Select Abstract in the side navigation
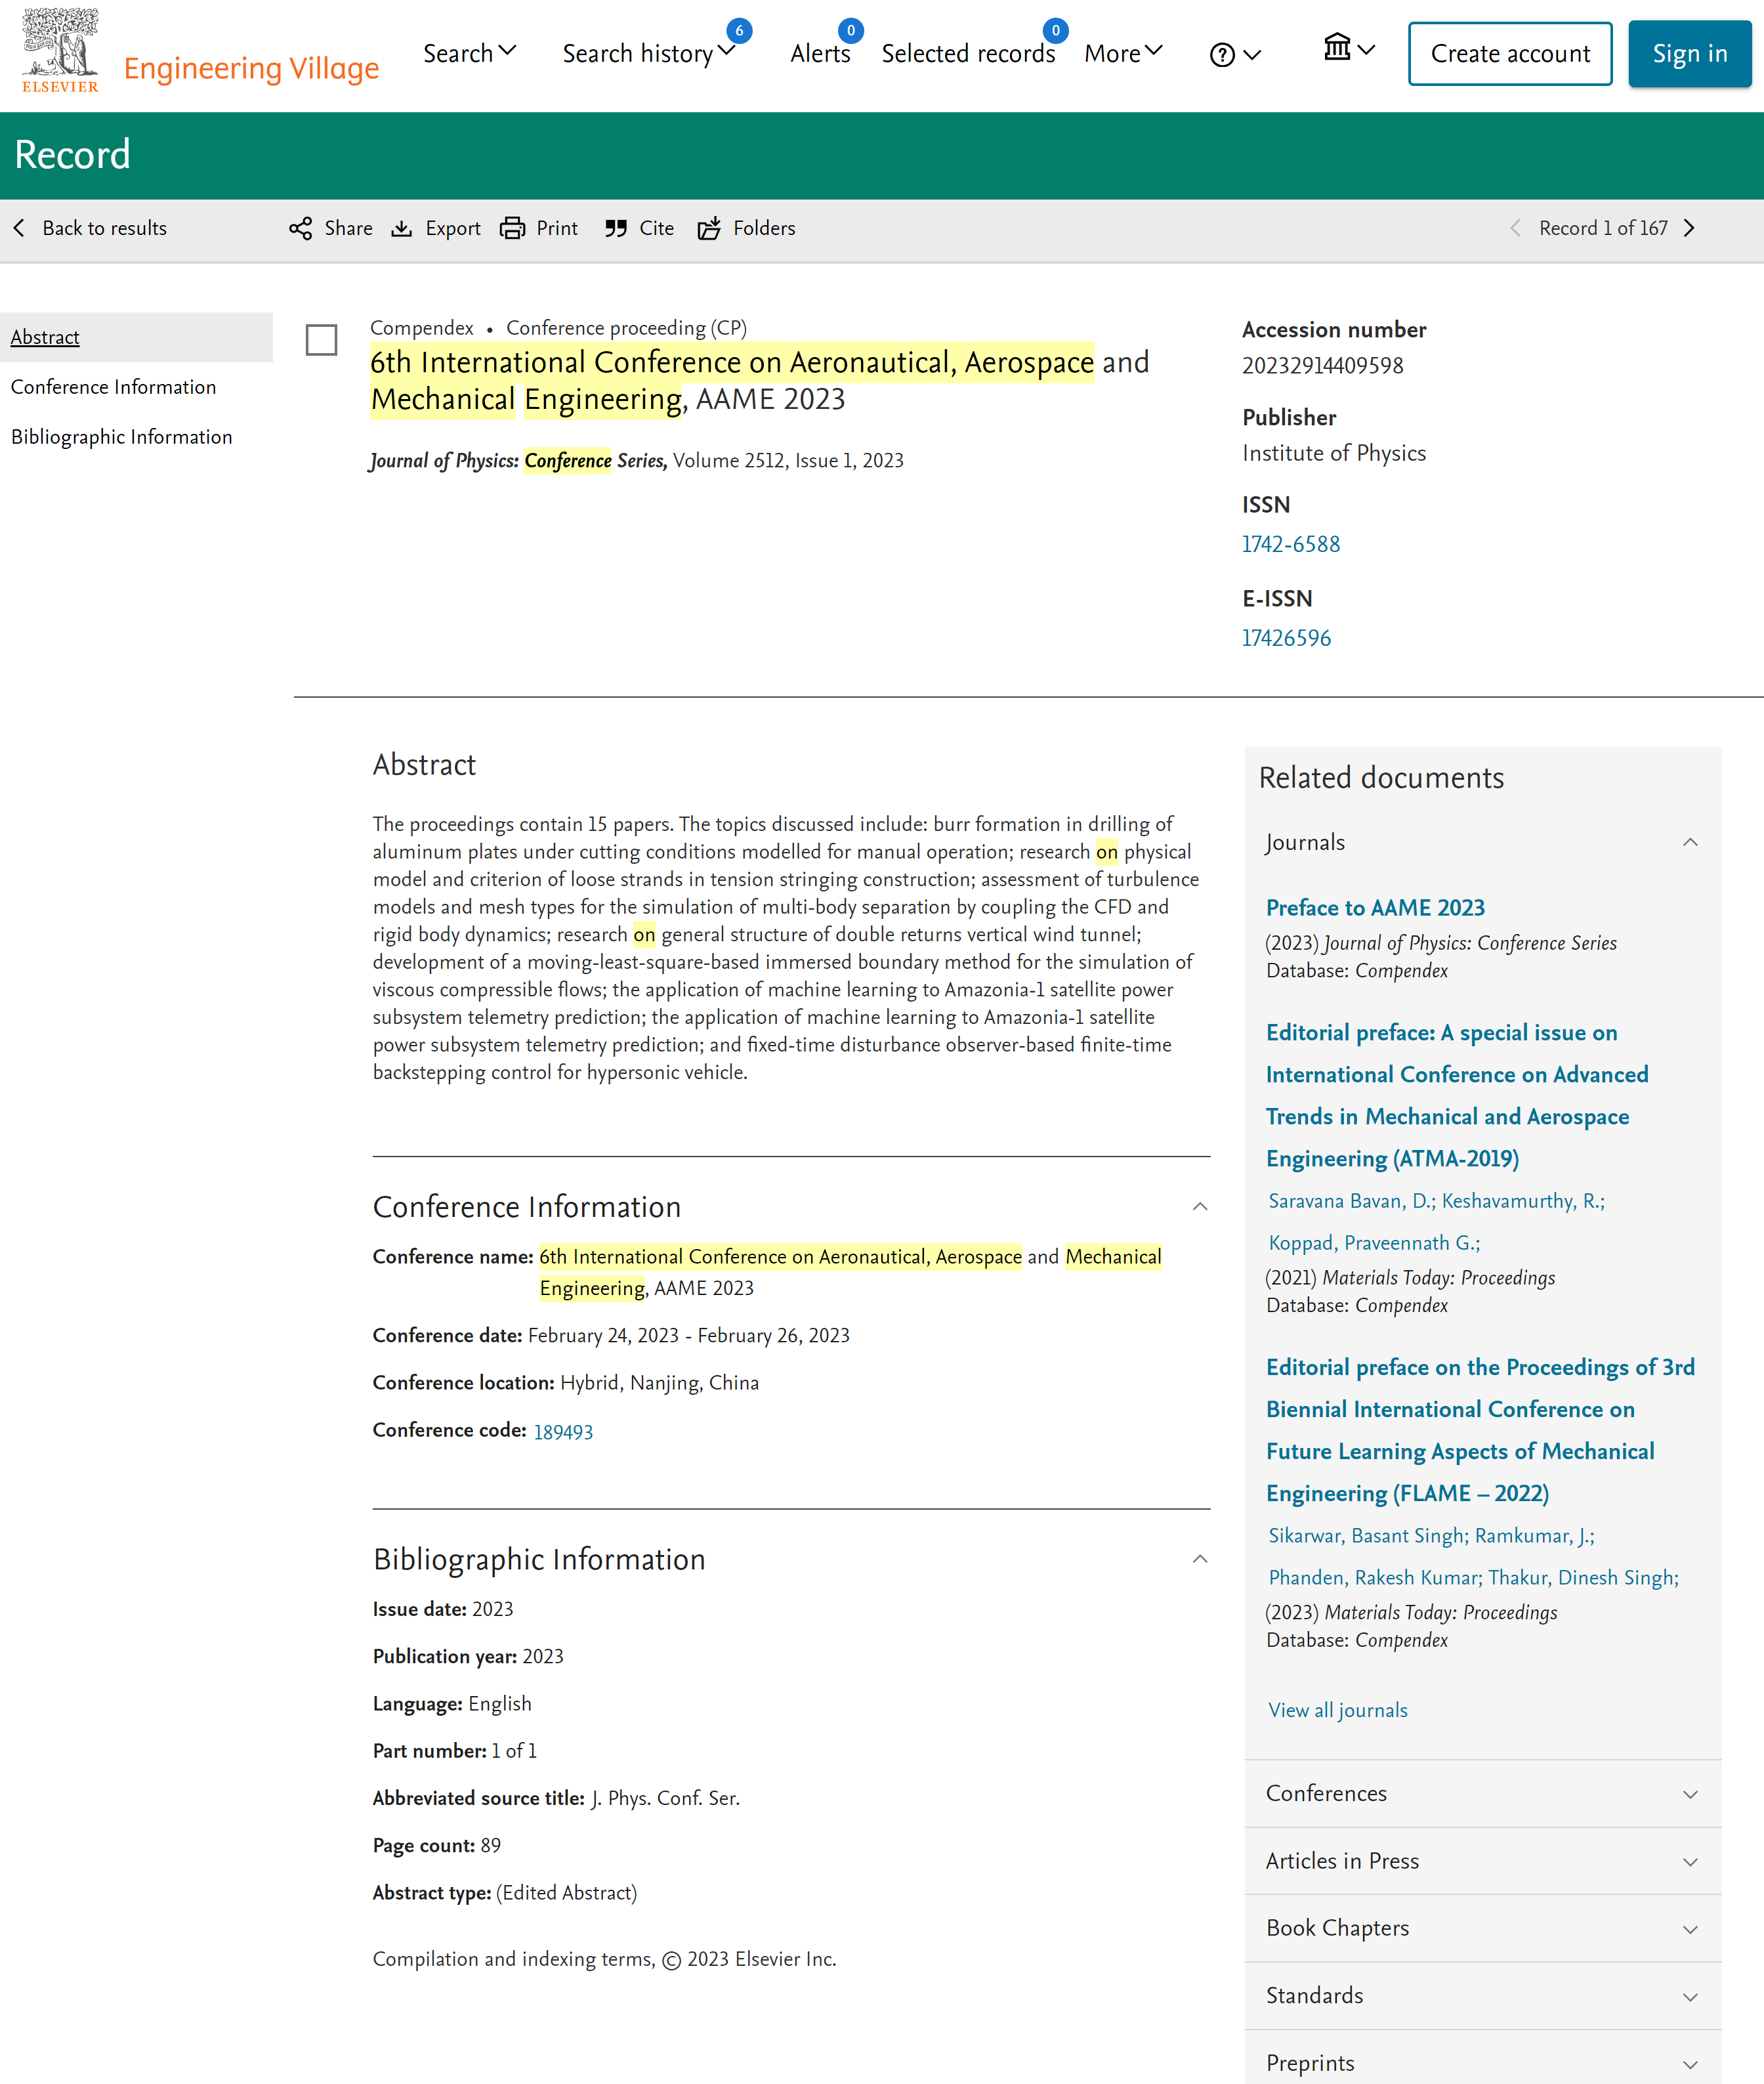1764x2084 pixels. click(45, 338)
